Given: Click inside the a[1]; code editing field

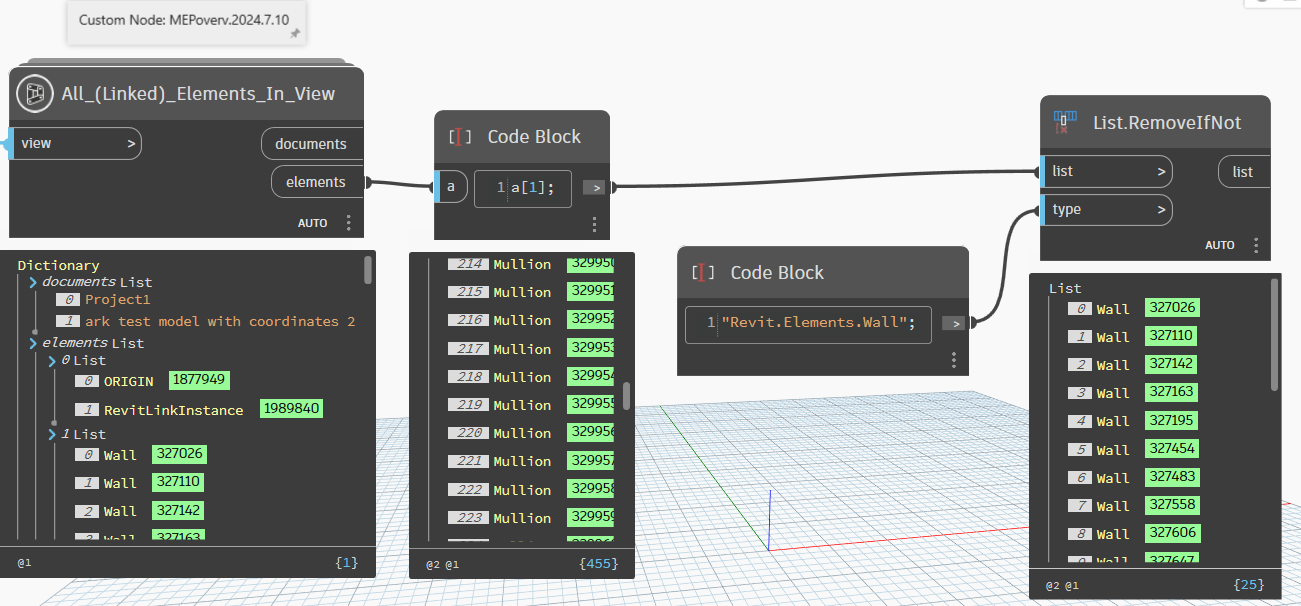Looking at the screenshot, I should click(x=527, y=188).
